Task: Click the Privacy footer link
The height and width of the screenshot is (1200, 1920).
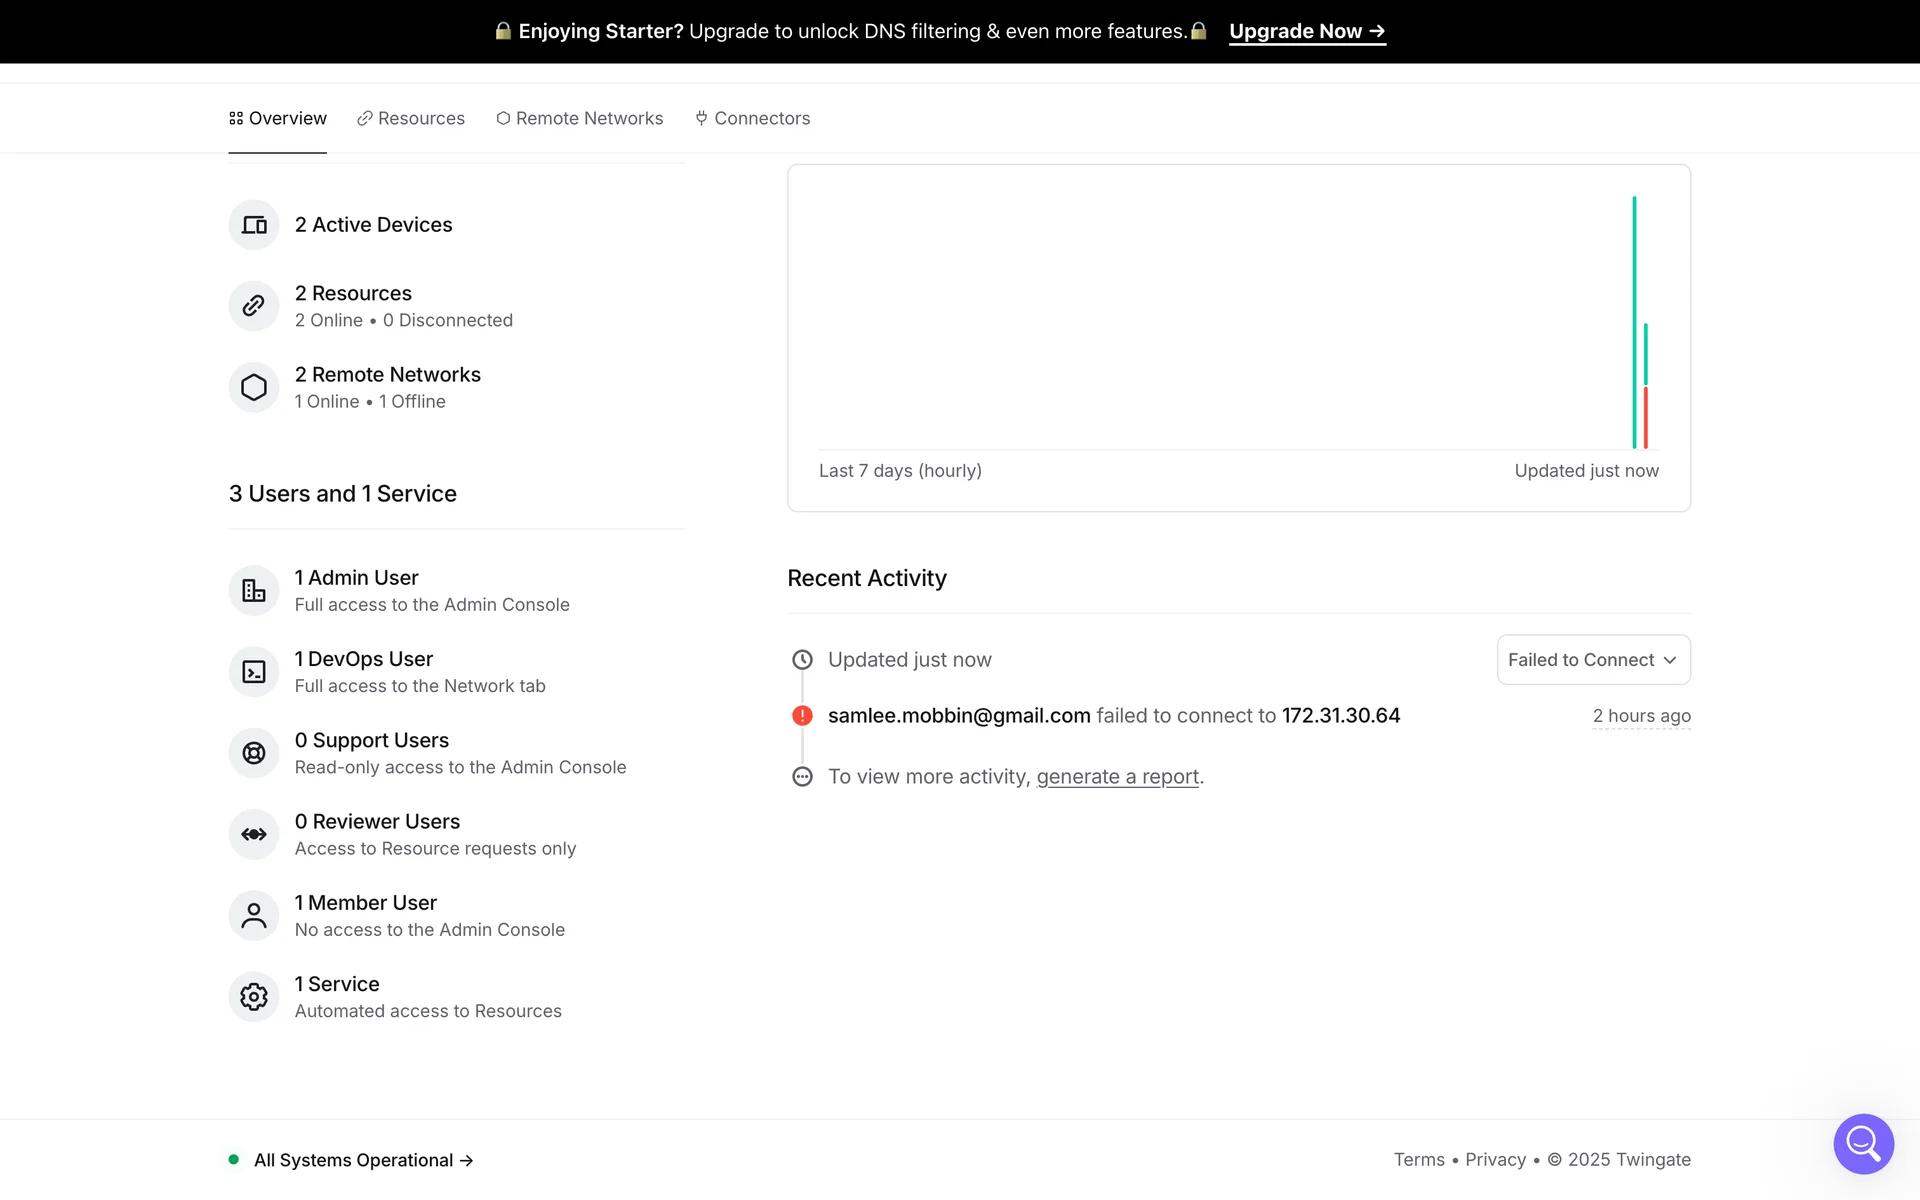Action: pos(1495,1160)
